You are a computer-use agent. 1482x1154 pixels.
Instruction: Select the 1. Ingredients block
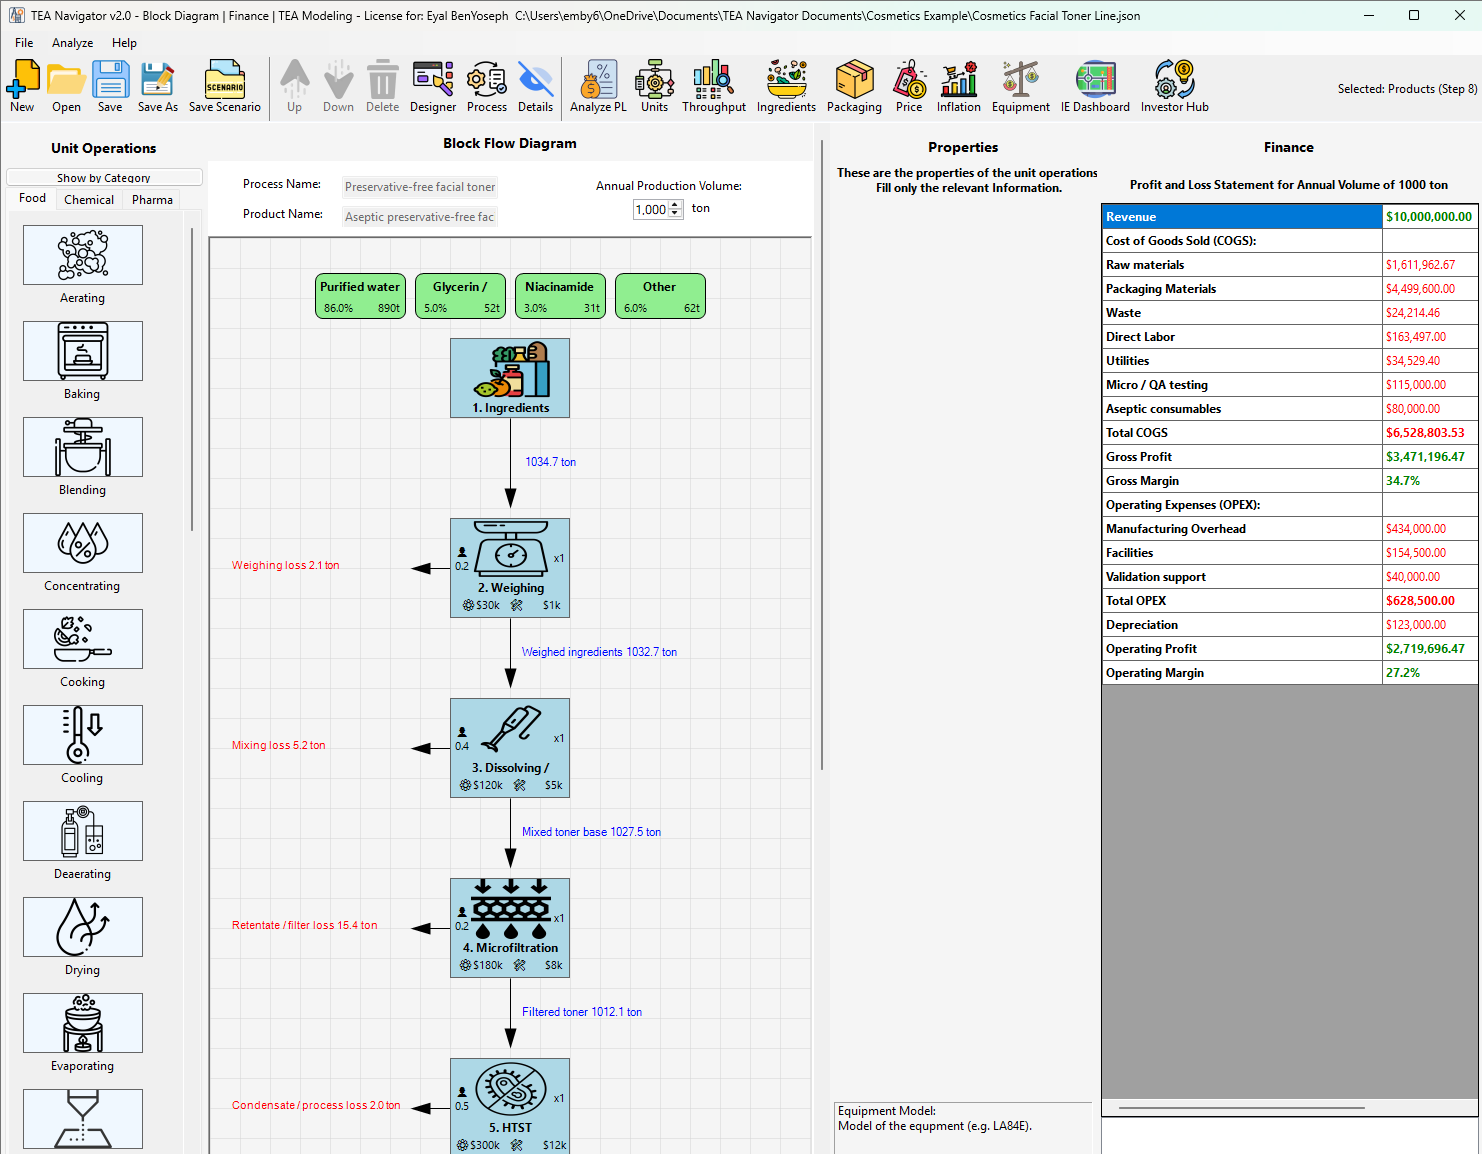pyautogui.click(x=510, y=378)
